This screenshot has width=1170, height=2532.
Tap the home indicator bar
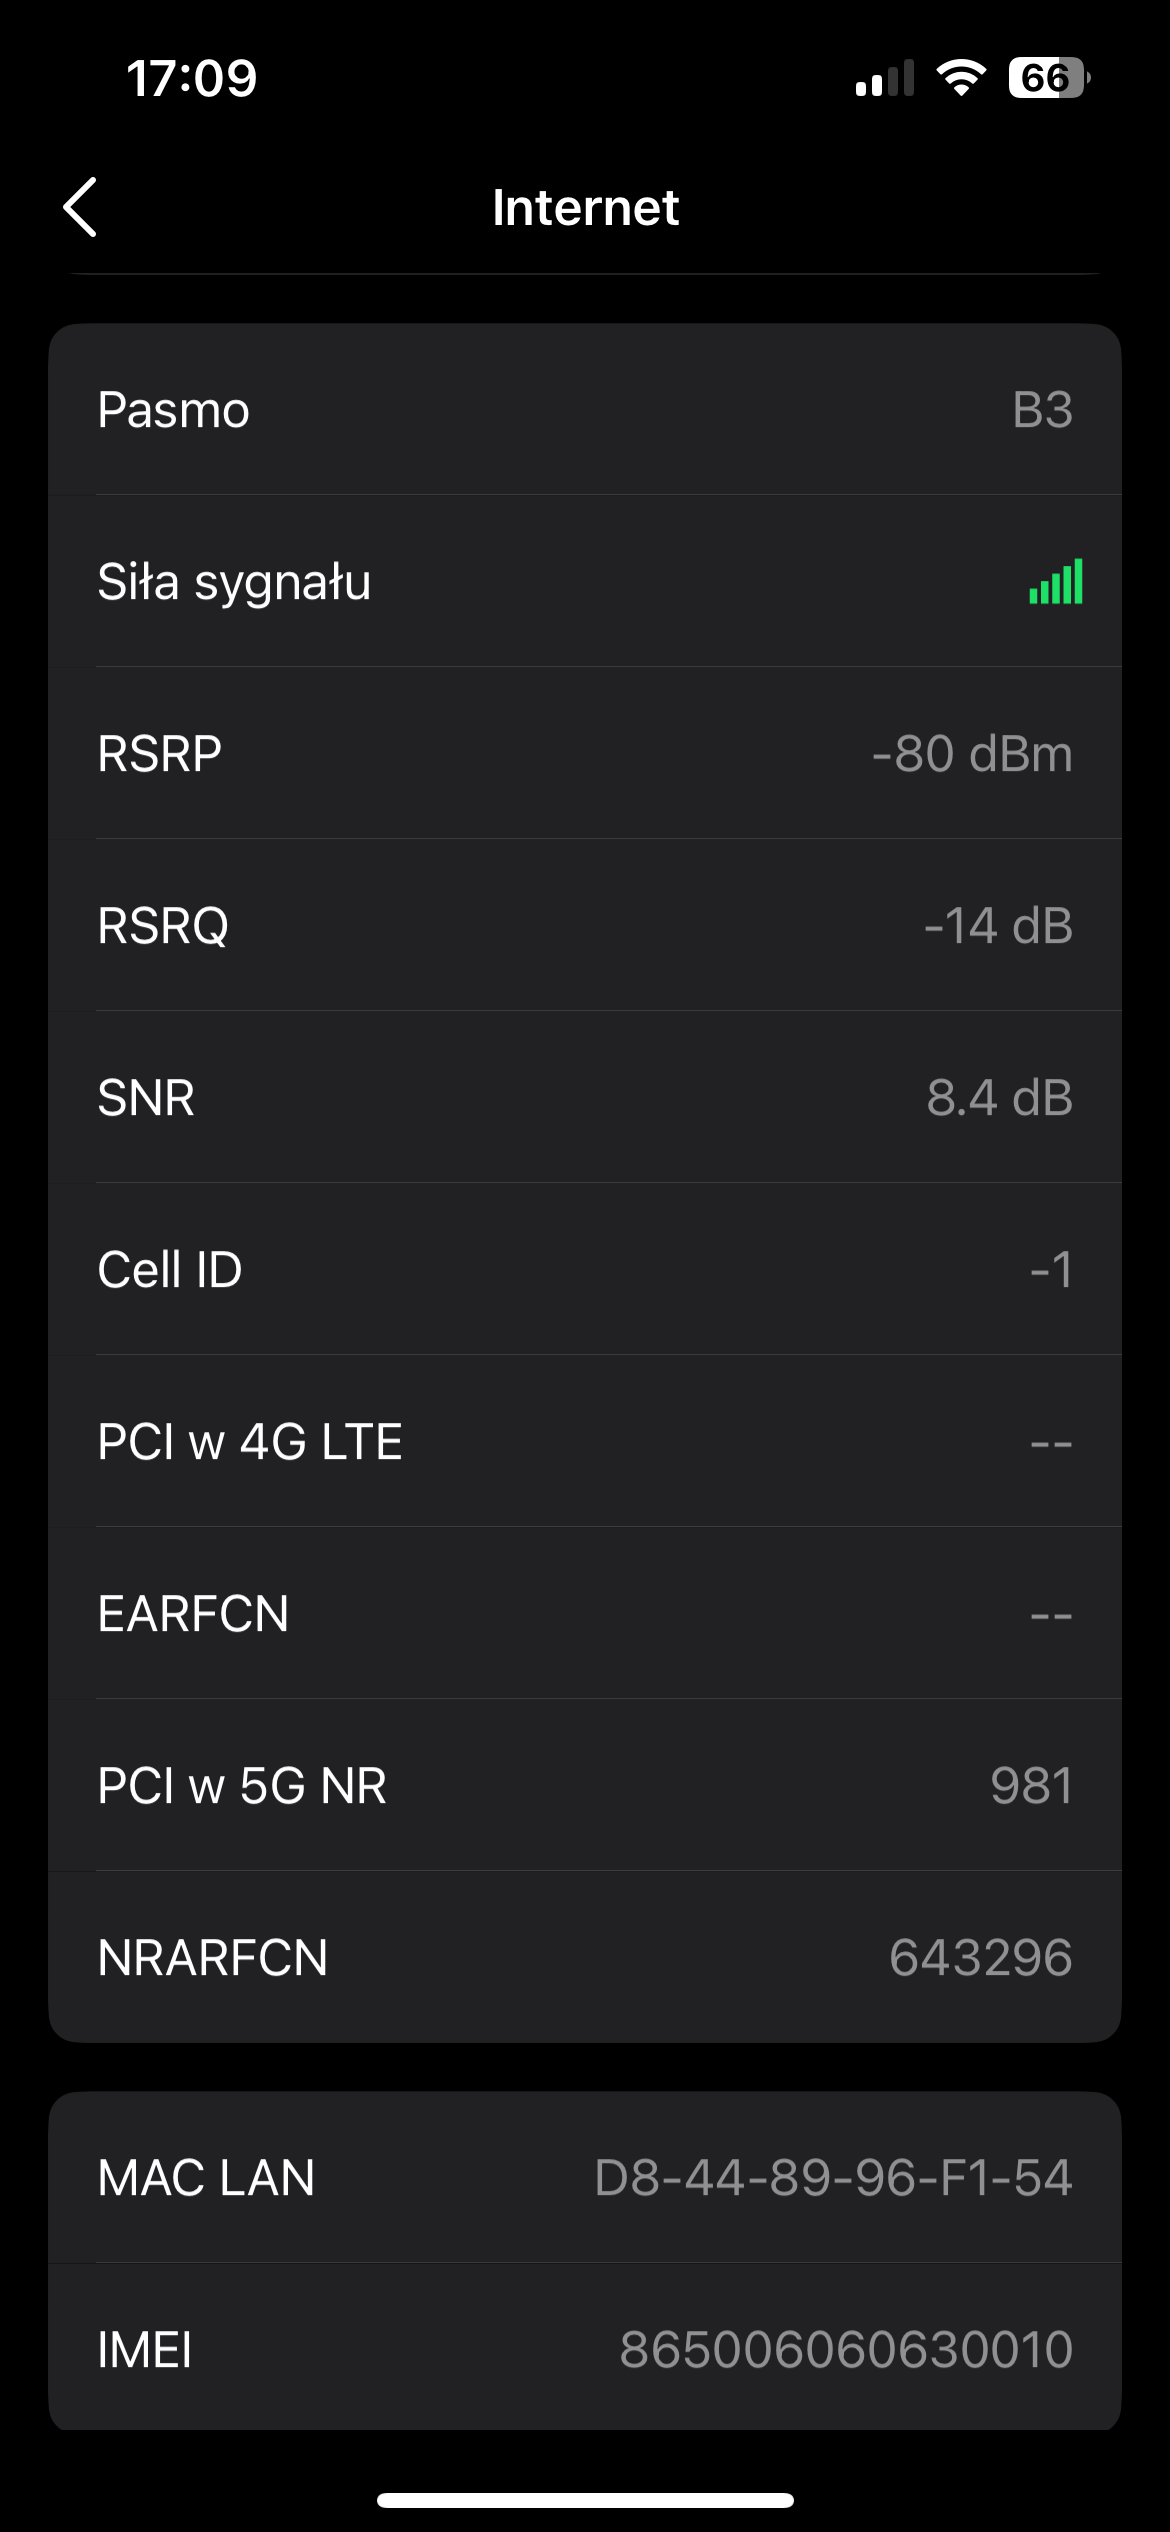(x=585, y=2500)
